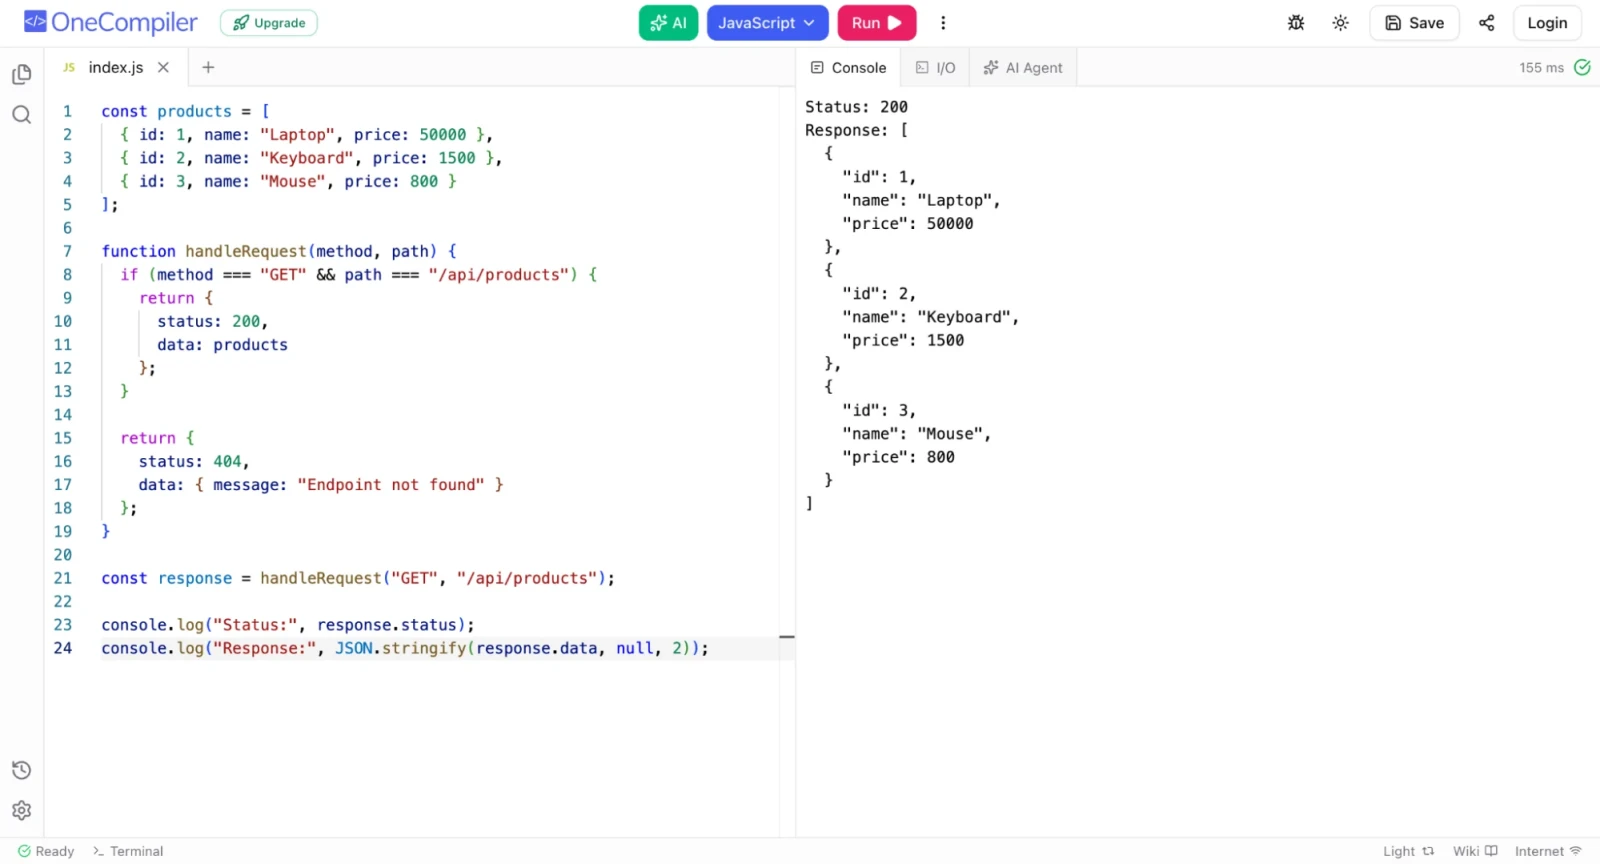The width and height of the screenshot is (1600, 864).
Task: Open the JavaScript language dropdown
Action: click(x=767, y=23)
